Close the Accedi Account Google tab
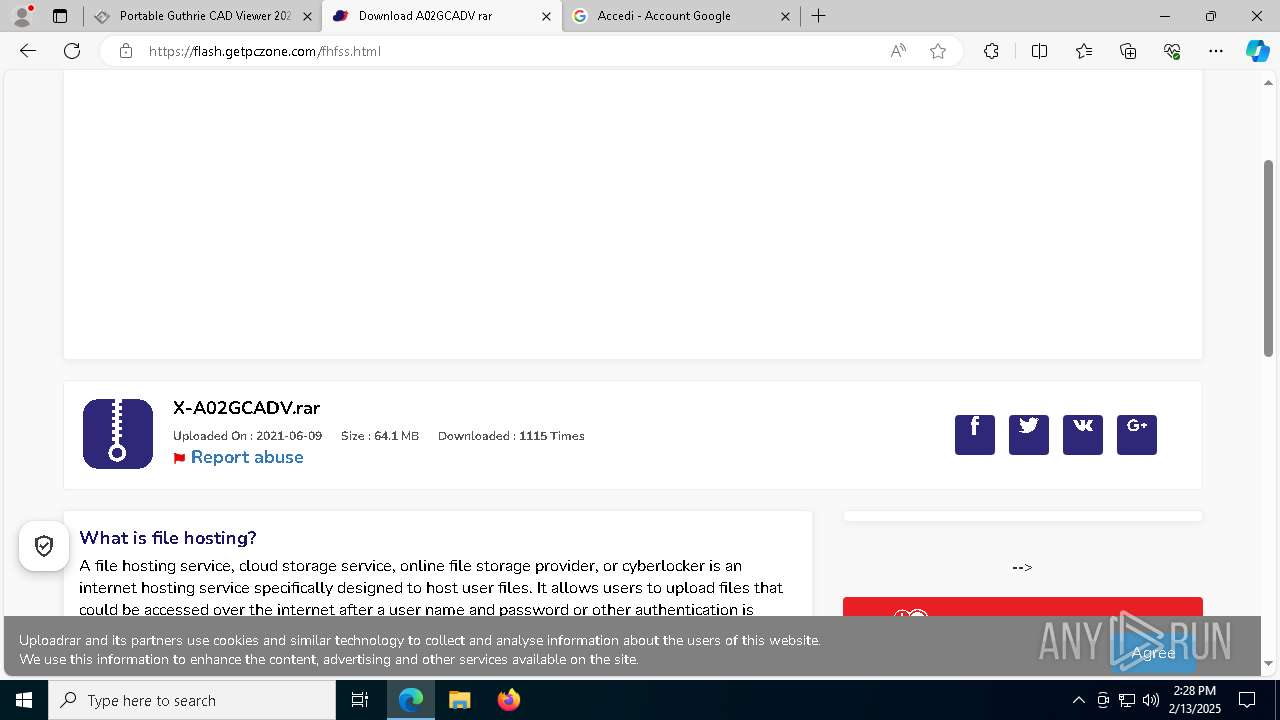Image resolution: width=1280 pixels, height=720 pixels. tap(785, 16)
